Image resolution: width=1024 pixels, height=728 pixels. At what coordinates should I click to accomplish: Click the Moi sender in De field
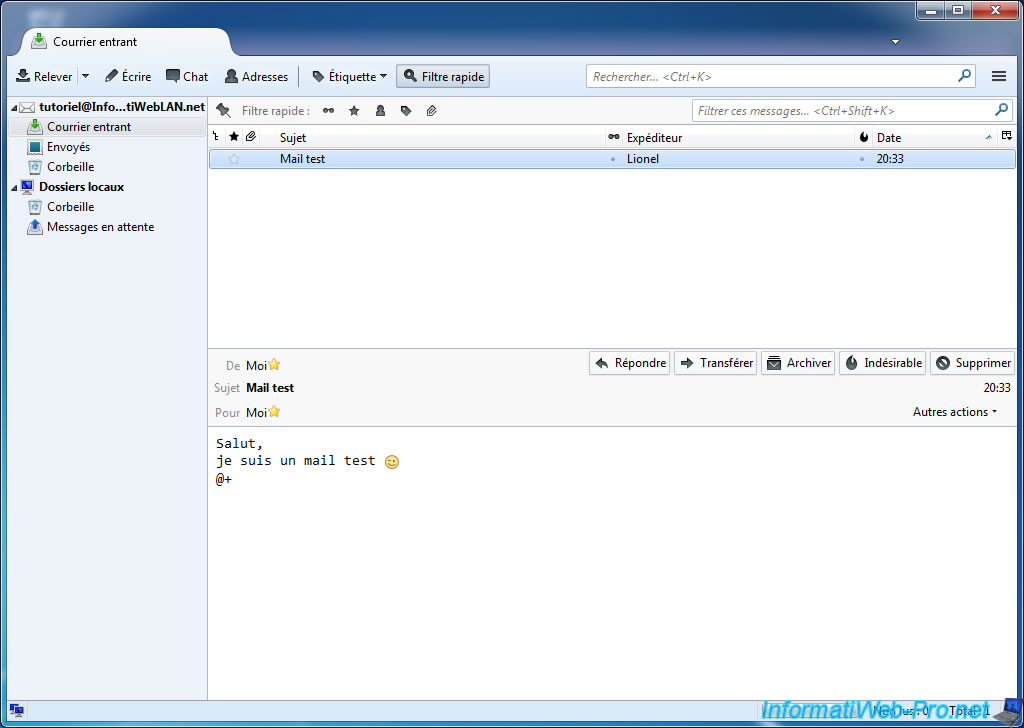click(x=256, y=366)
